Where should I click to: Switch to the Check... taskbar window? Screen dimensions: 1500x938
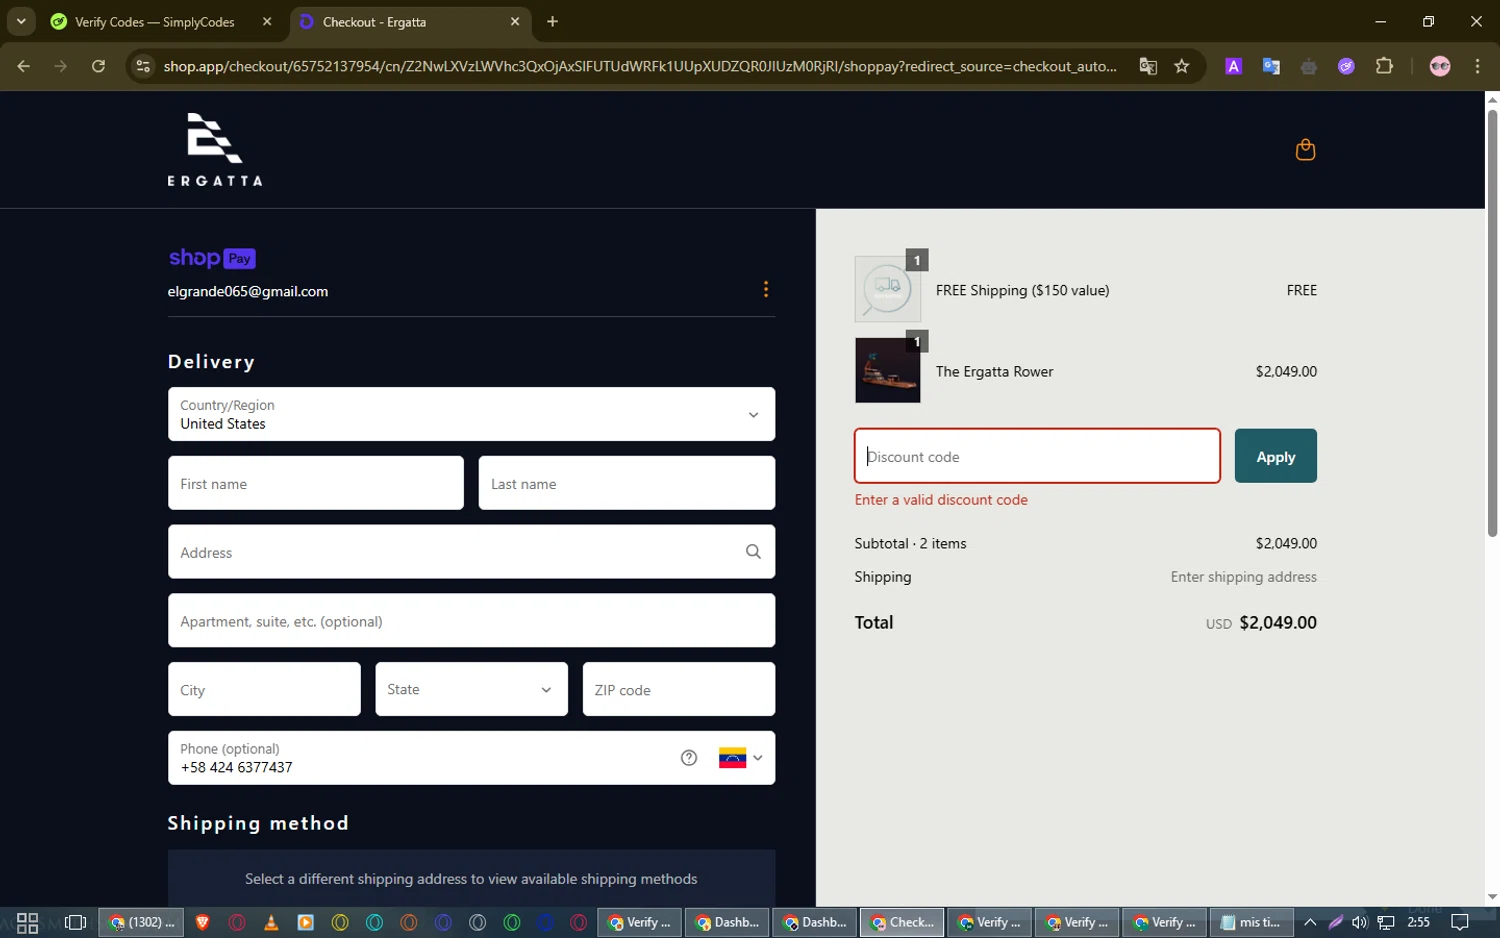(x=902, y=922)
